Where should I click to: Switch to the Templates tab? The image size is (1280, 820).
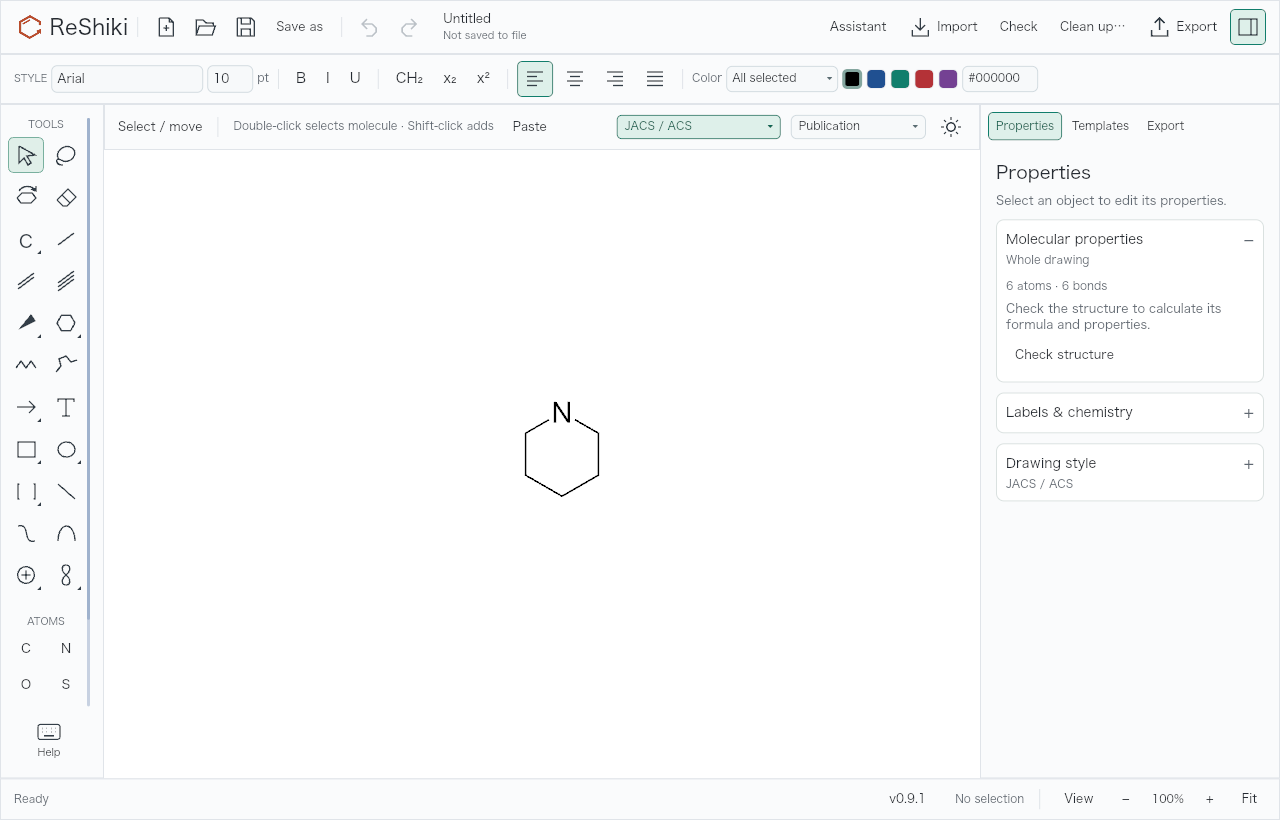click(x=1100, y=126)
